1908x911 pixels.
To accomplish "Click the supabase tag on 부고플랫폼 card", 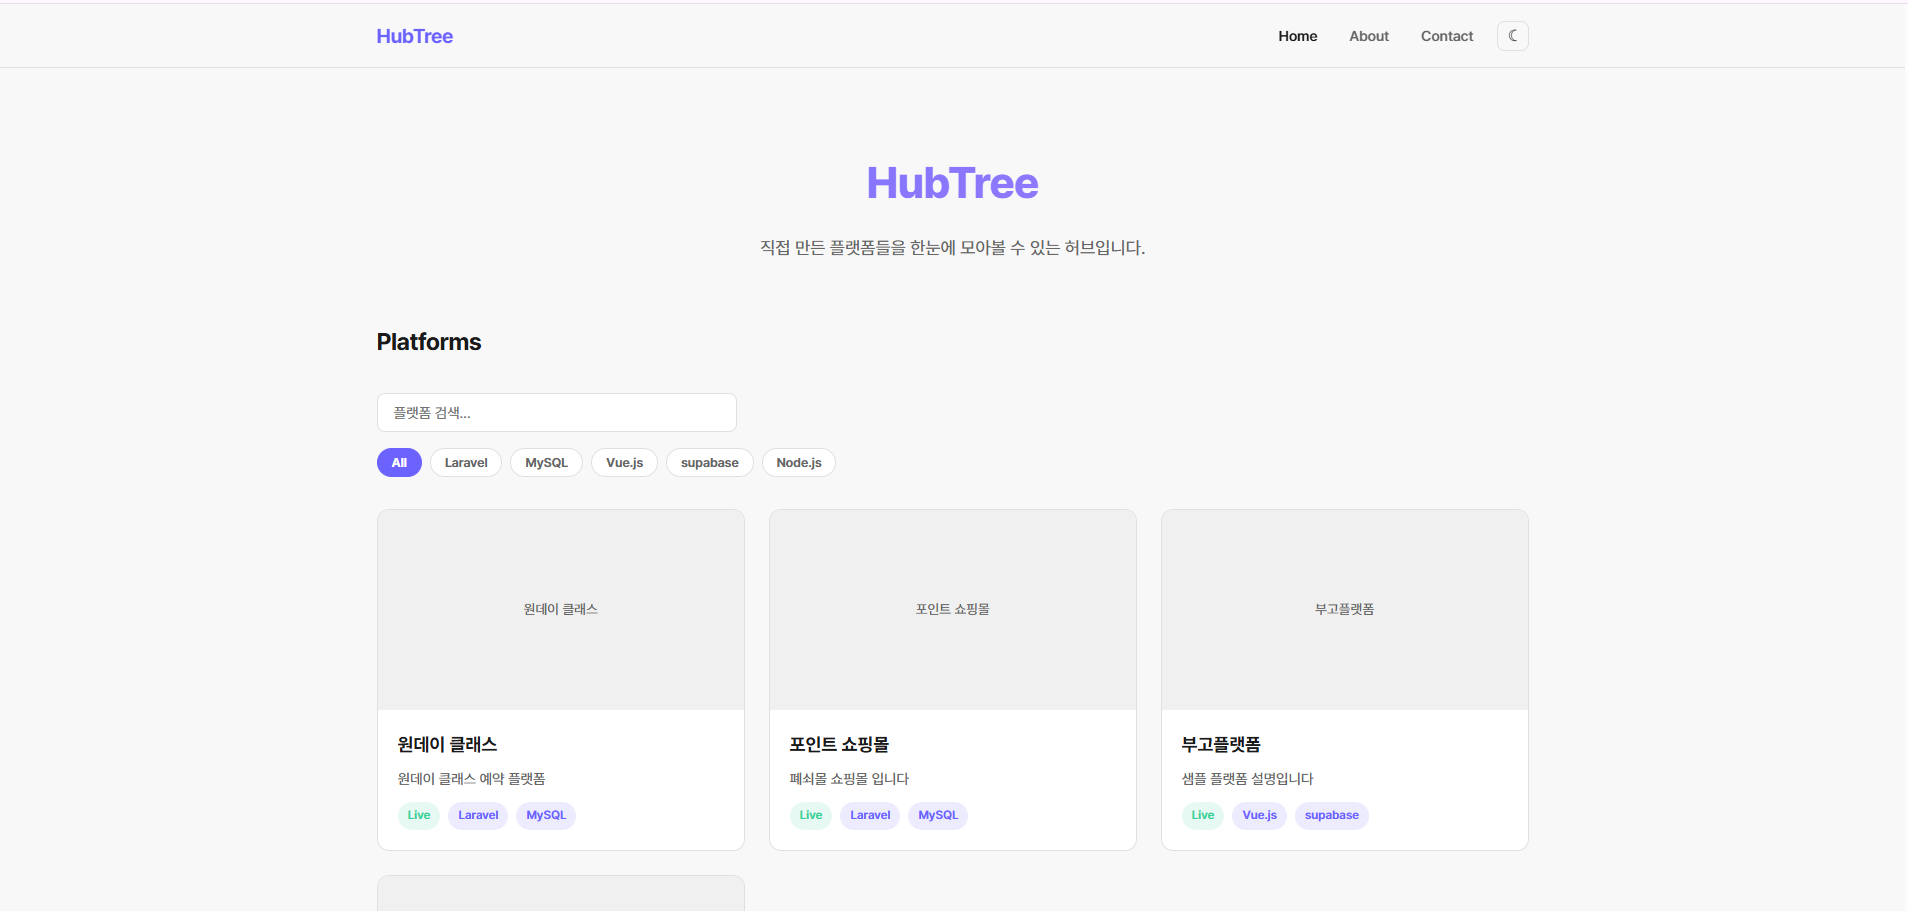I will point(1331,815).
